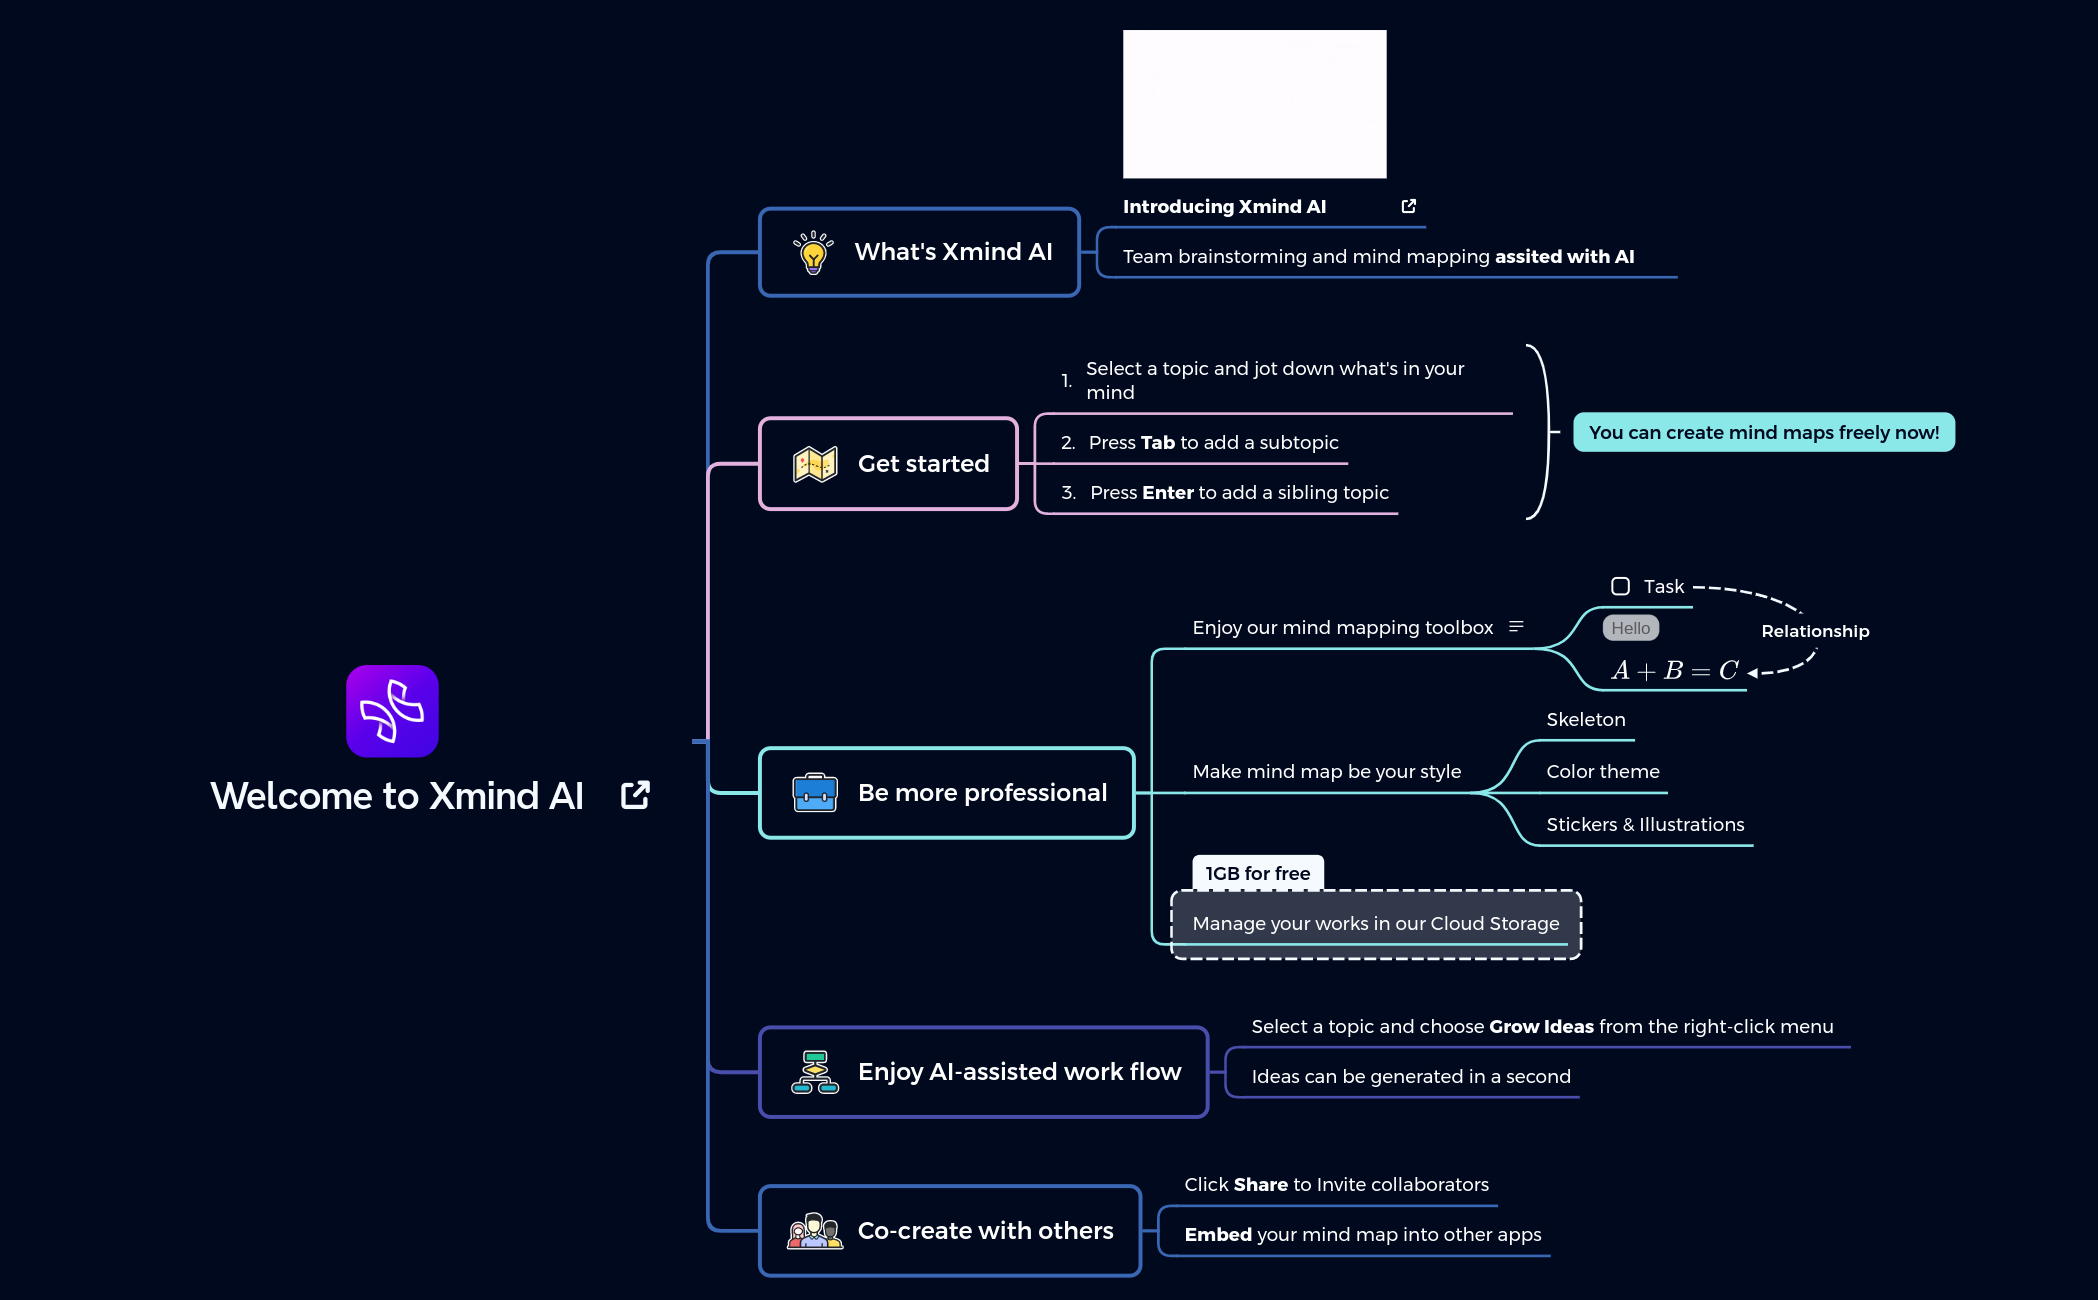The width and height of the screenshot is (2098, 1300).
Task: Select the Enjoy AI-assisted work flow topic
Action: (983, 1072)
